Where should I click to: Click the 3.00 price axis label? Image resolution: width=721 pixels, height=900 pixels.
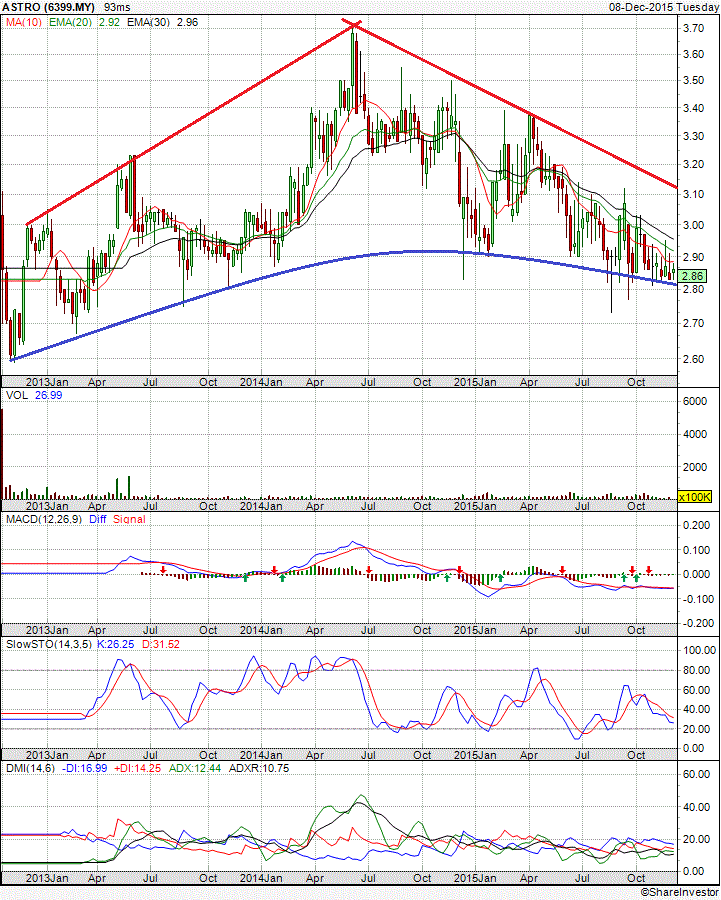tap(693, 224)
